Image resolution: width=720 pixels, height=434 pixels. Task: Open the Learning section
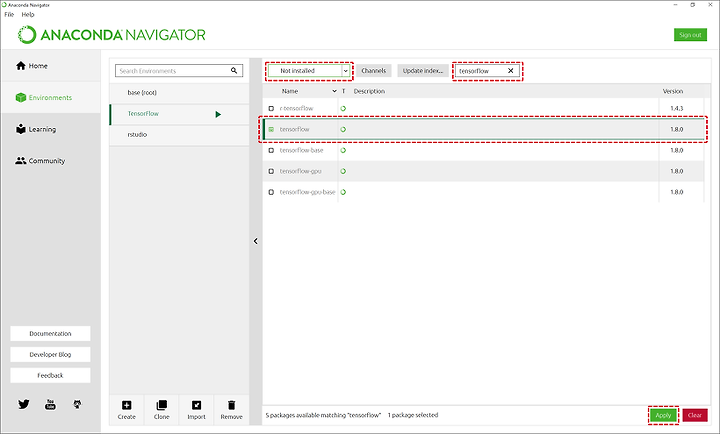coord(51,129)
